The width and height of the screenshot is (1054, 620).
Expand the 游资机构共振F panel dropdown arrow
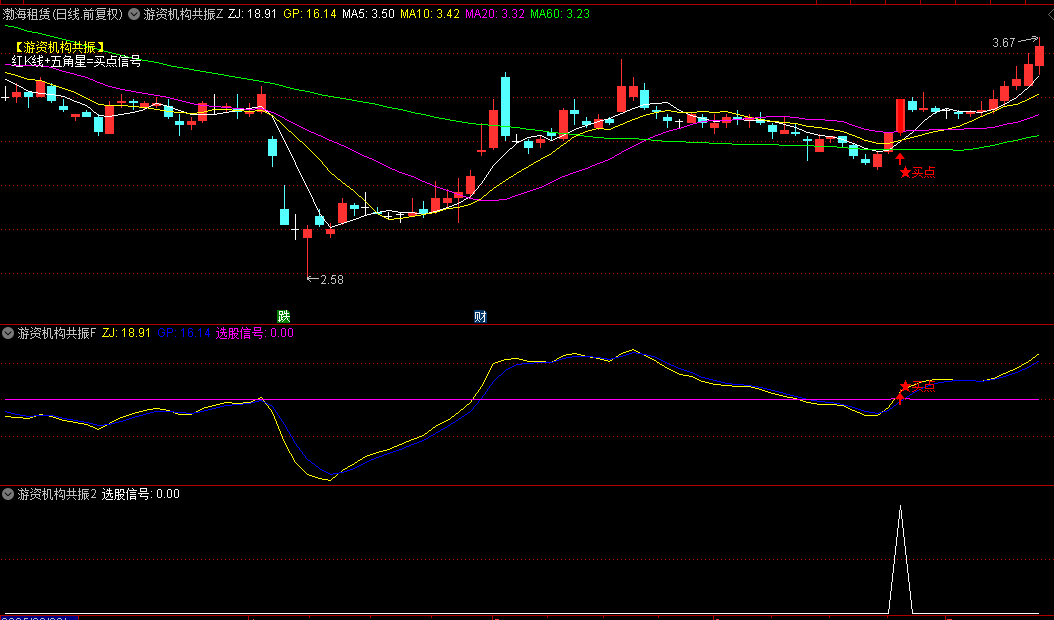tap(9, 333)
